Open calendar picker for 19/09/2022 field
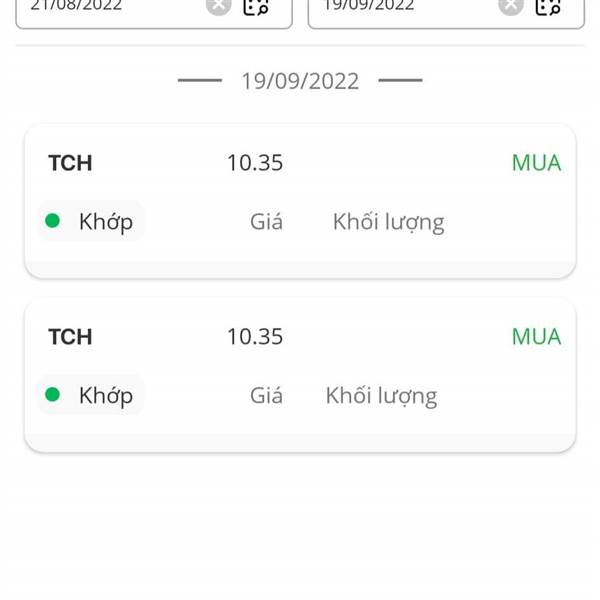 pyautogui.click(x=548, y=7)
